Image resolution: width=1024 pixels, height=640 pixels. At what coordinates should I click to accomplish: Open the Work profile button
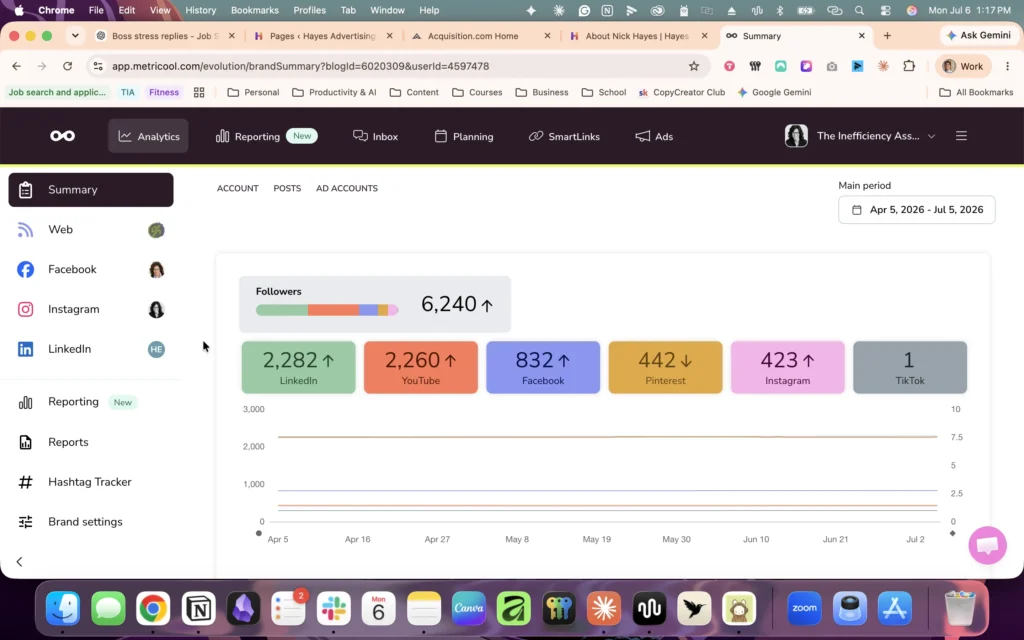(x=963, y=66)
